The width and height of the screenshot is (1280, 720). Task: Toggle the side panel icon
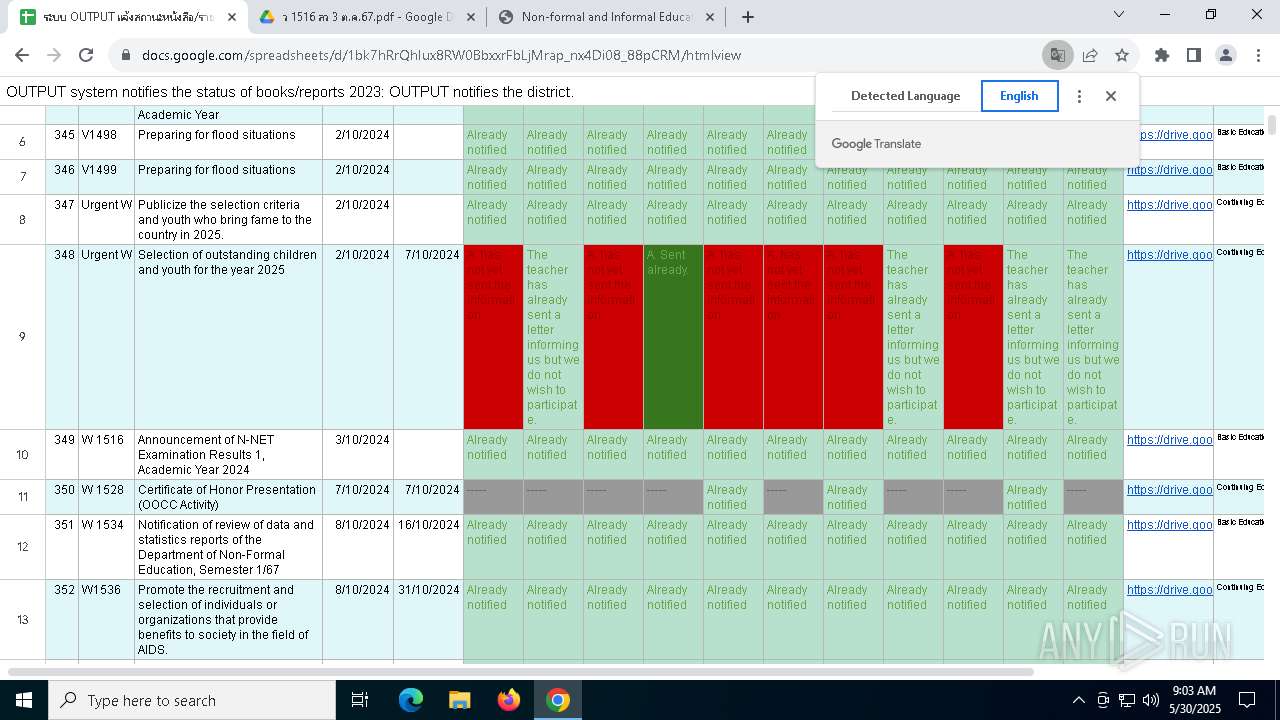pos(1194,55)
